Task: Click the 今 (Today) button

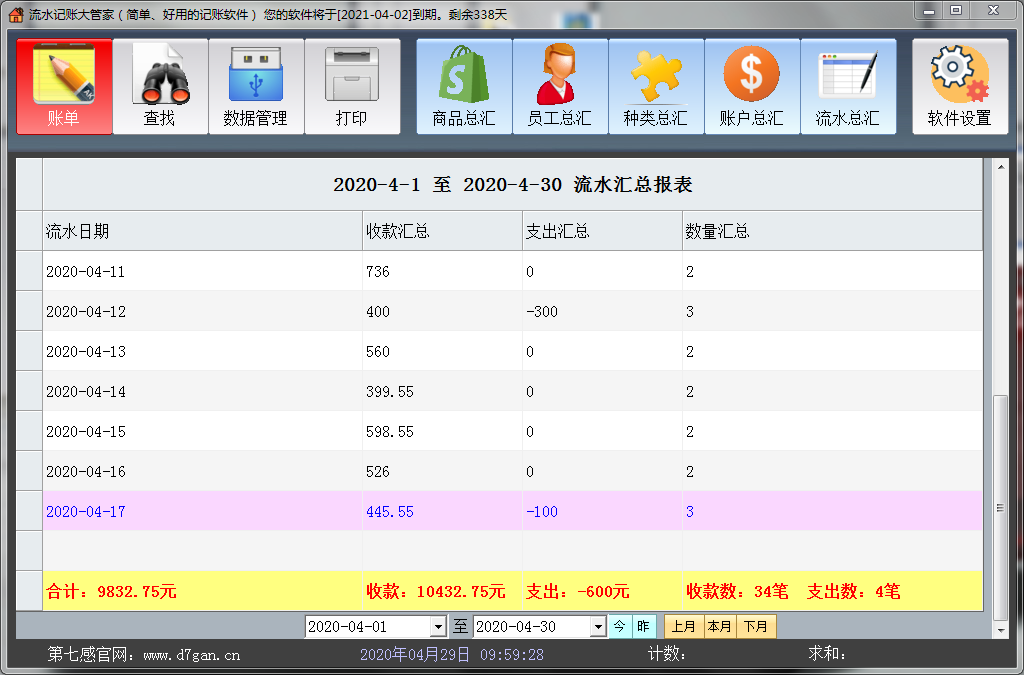Action: tap(620, 626)
